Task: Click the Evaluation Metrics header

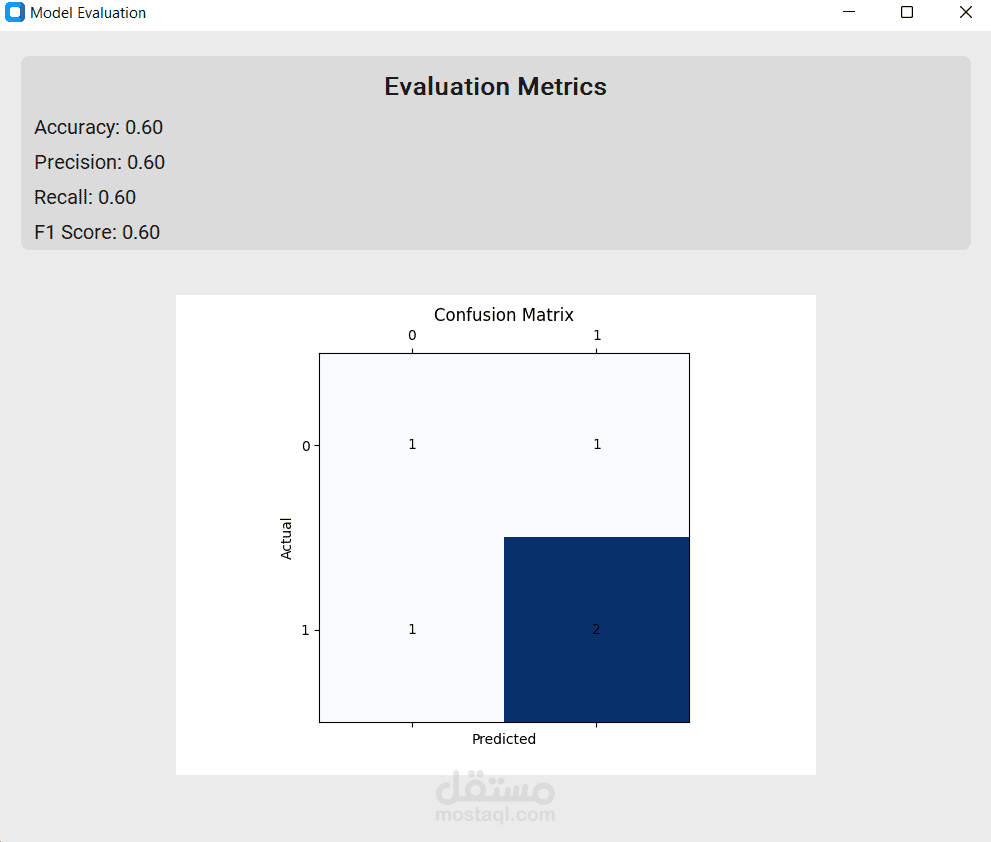Action: (495, 86)
